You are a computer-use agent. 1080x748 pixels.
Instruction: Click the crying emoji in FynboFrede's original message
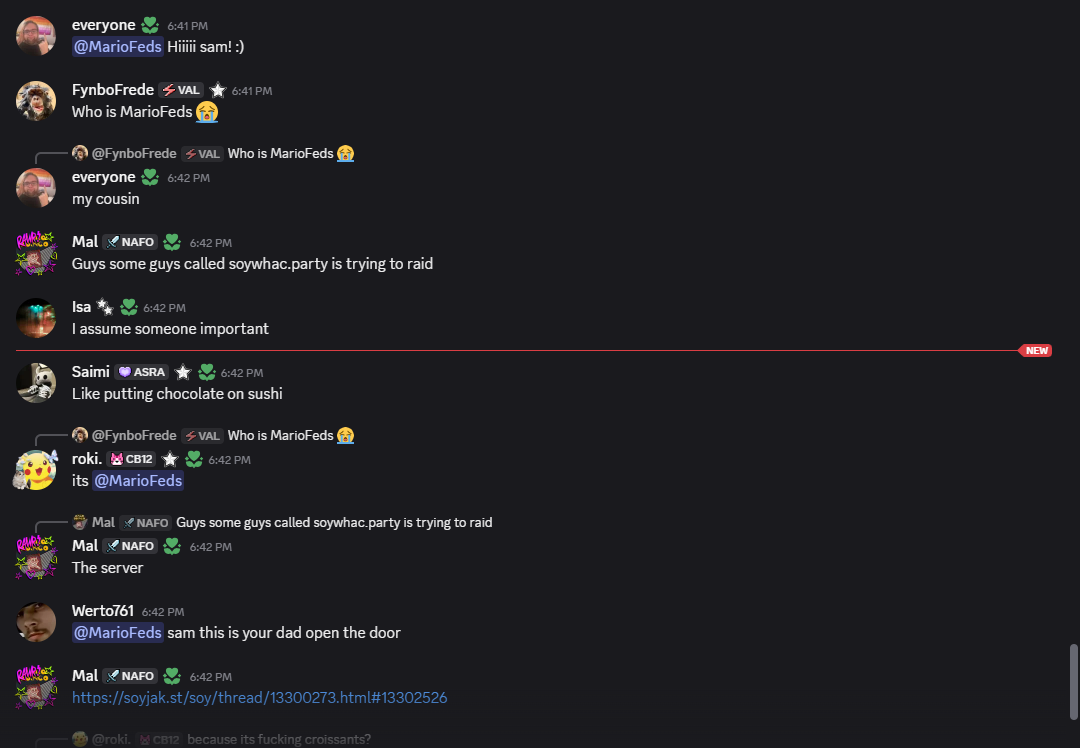click(x=207, y=112)
